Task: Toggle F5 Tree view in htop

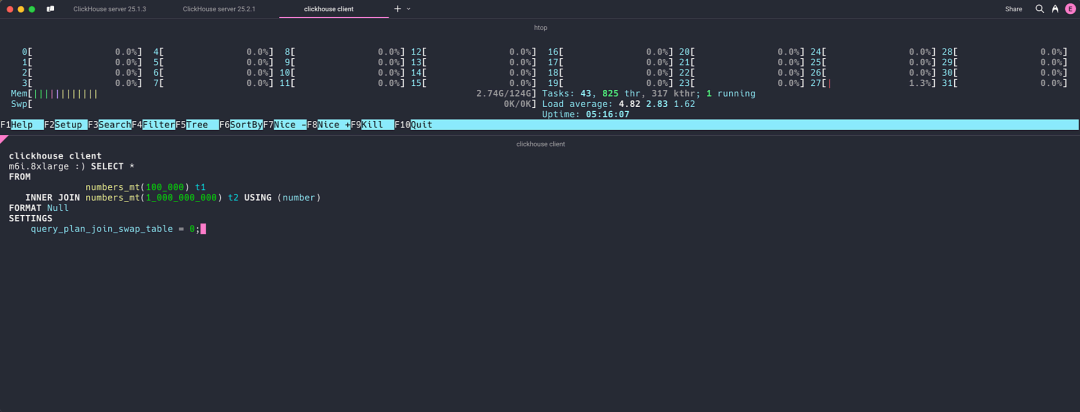Action: tap(197, 125)
